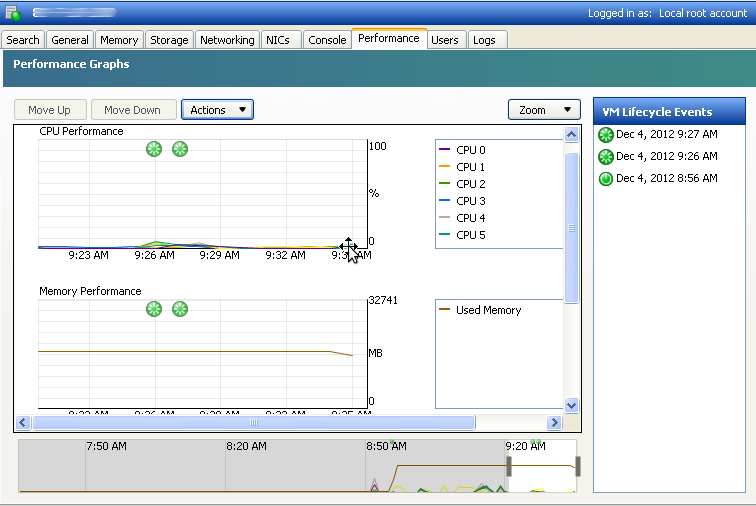Click the horizontal scrollbar left arrow
Screen dimensions: 756x506
pos(23,423)
